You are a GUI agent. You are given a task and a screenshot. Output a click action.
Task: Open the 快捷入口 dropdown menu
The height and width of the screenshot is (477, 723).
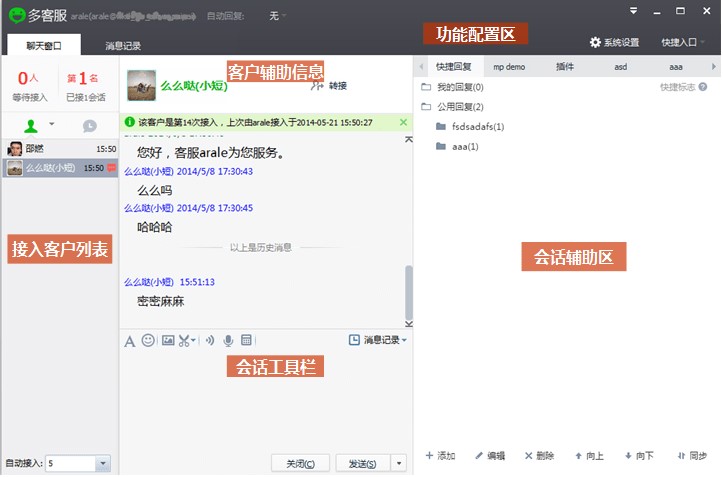click(x=683, y=43)
